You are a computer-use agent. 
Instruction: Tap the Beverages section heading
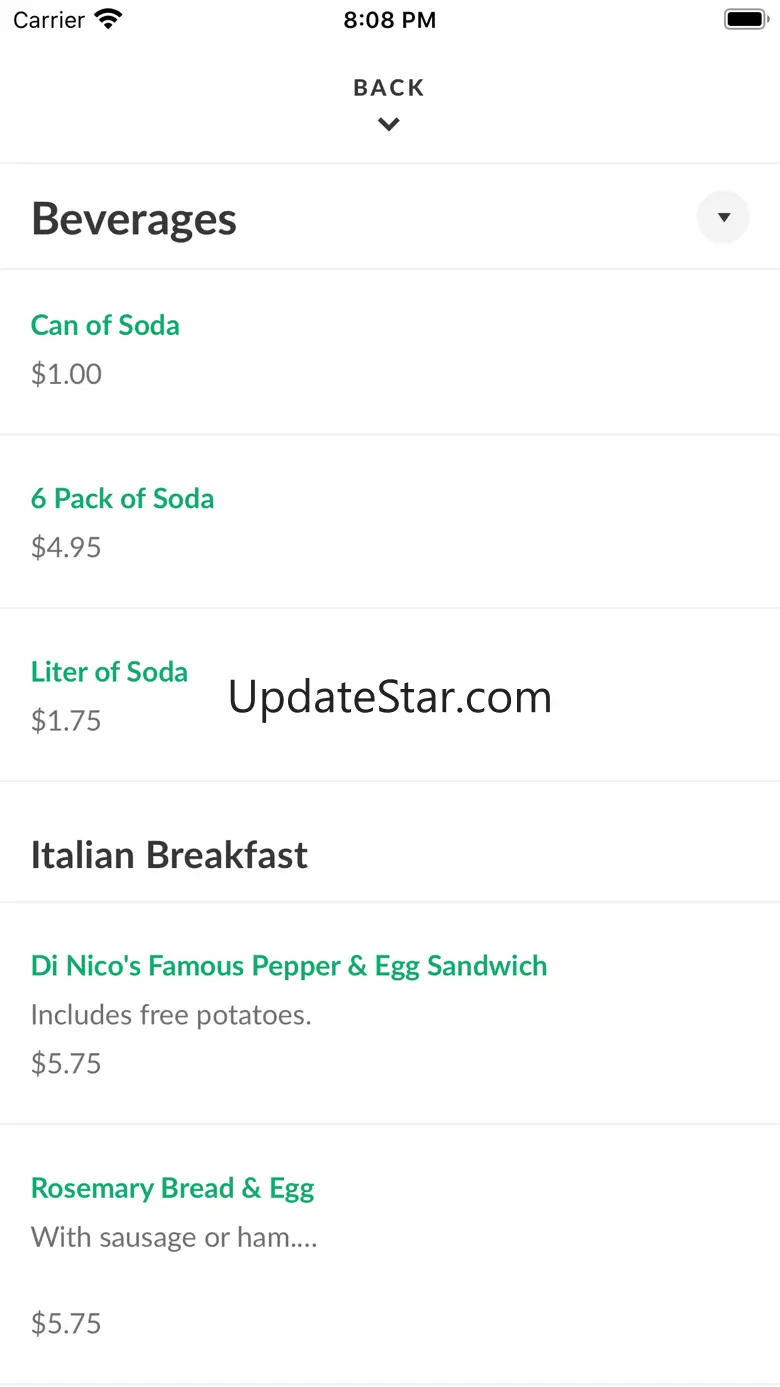(134, 219)
